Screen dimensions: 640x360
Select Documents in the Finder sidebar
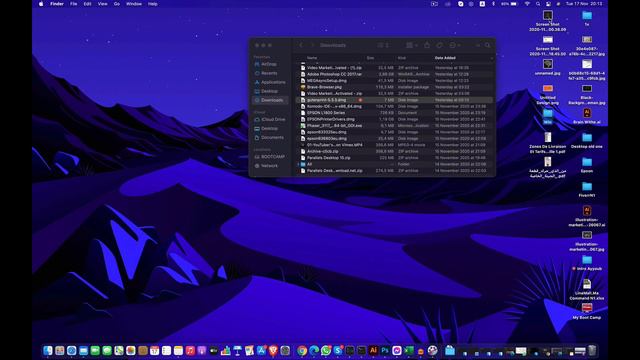[270, 138]
